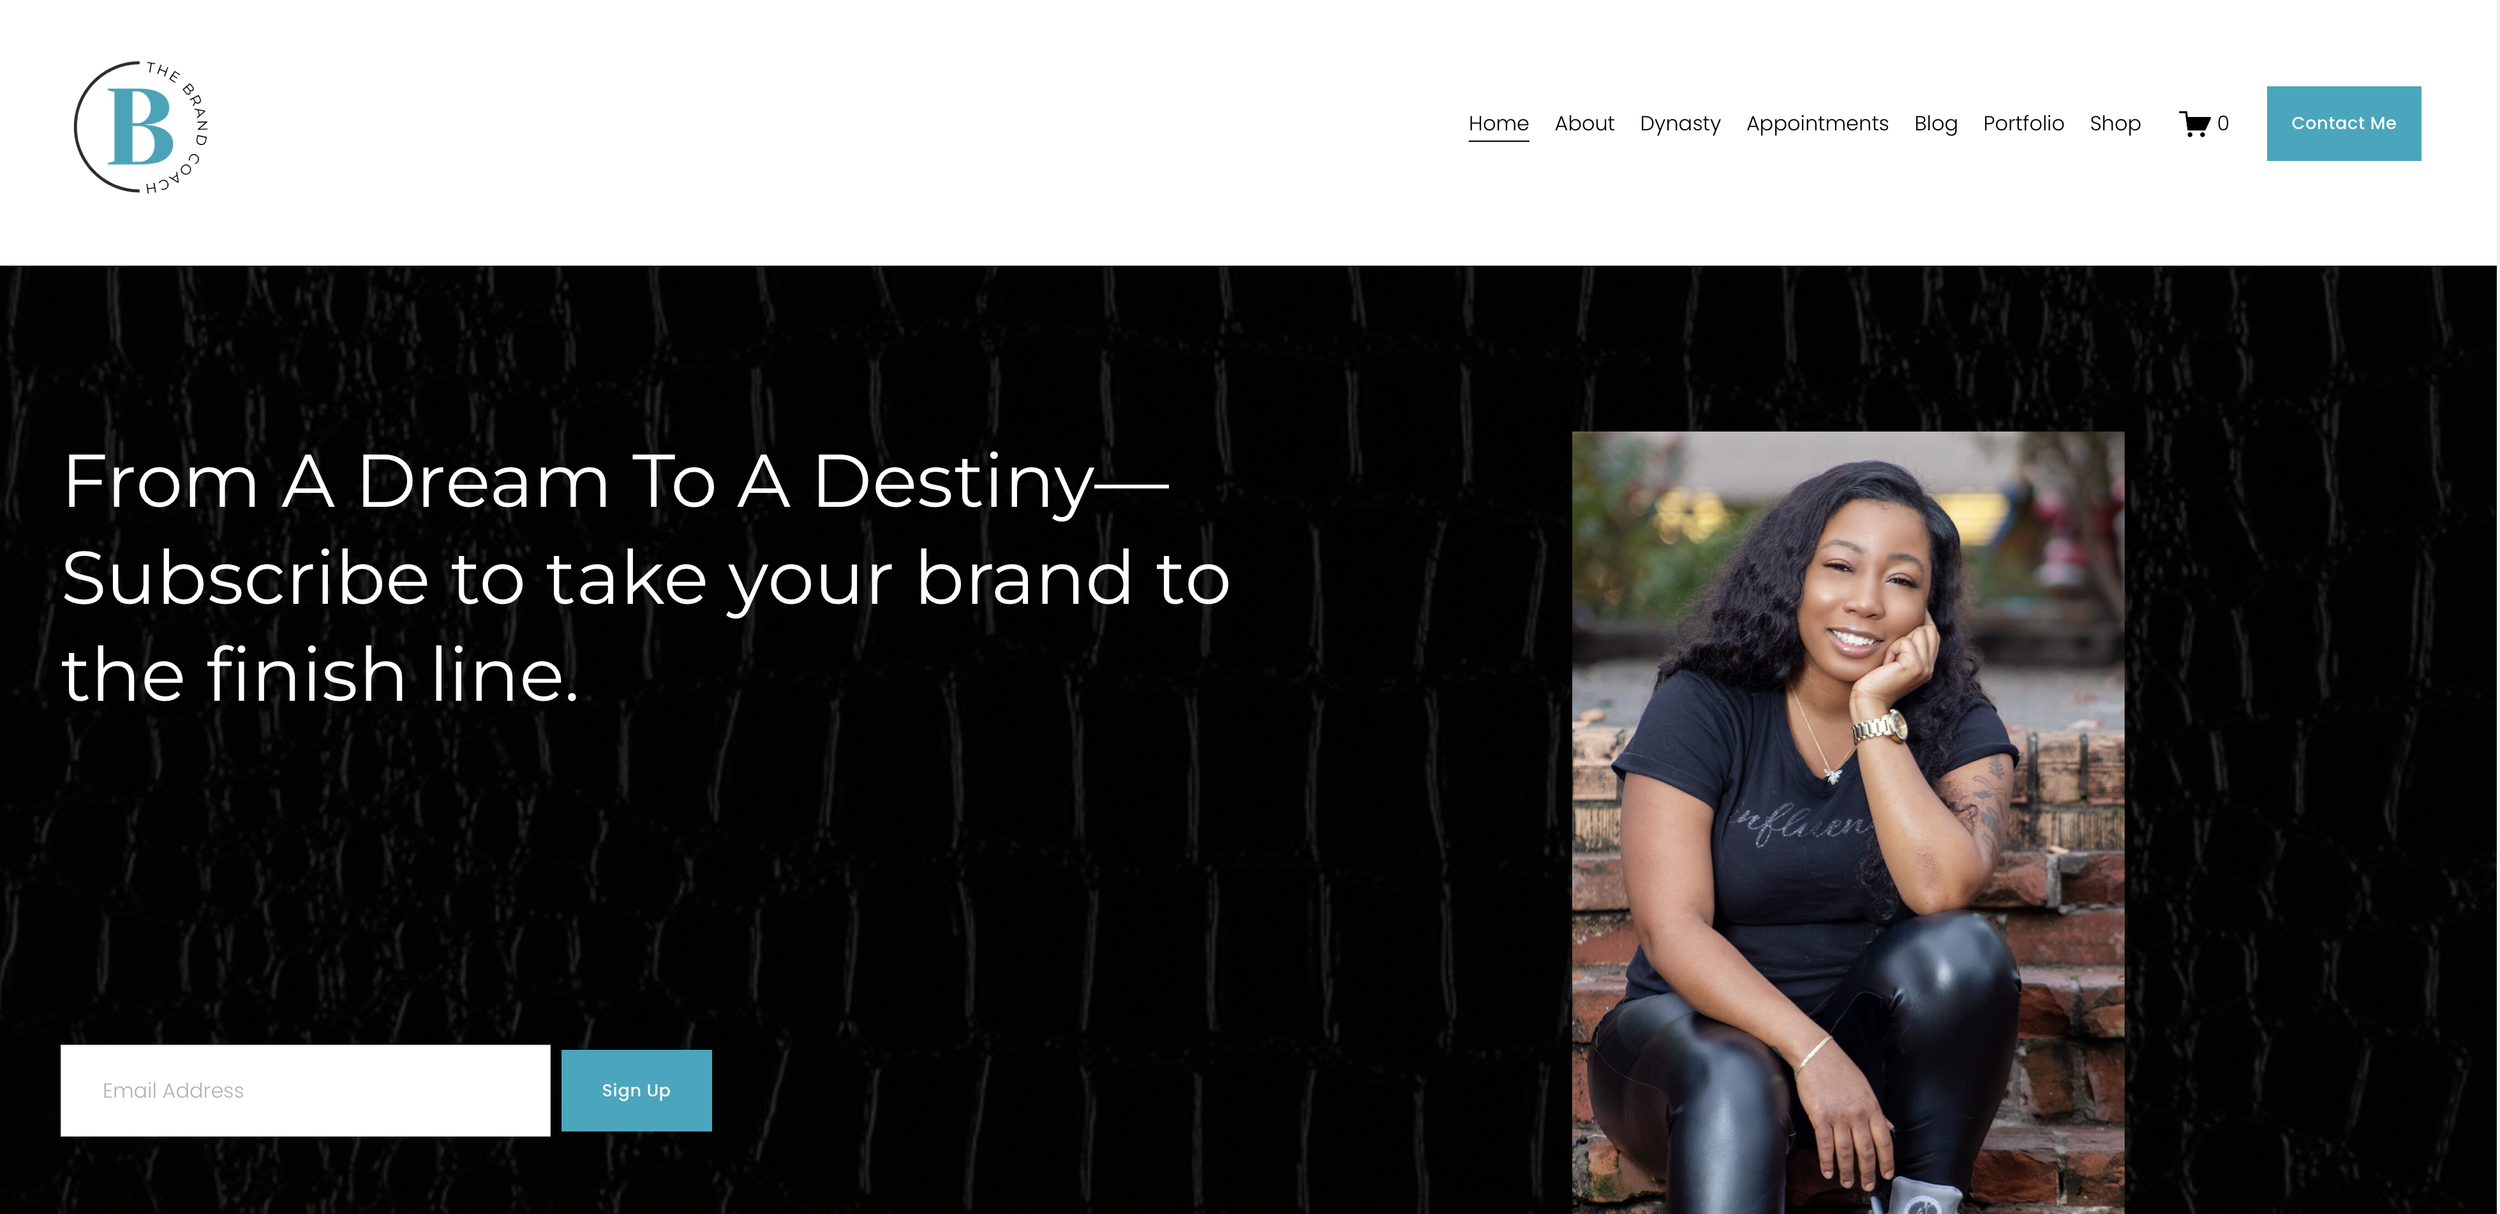
Task: Visit the Blog link
Action: (x=1935, y=124)
